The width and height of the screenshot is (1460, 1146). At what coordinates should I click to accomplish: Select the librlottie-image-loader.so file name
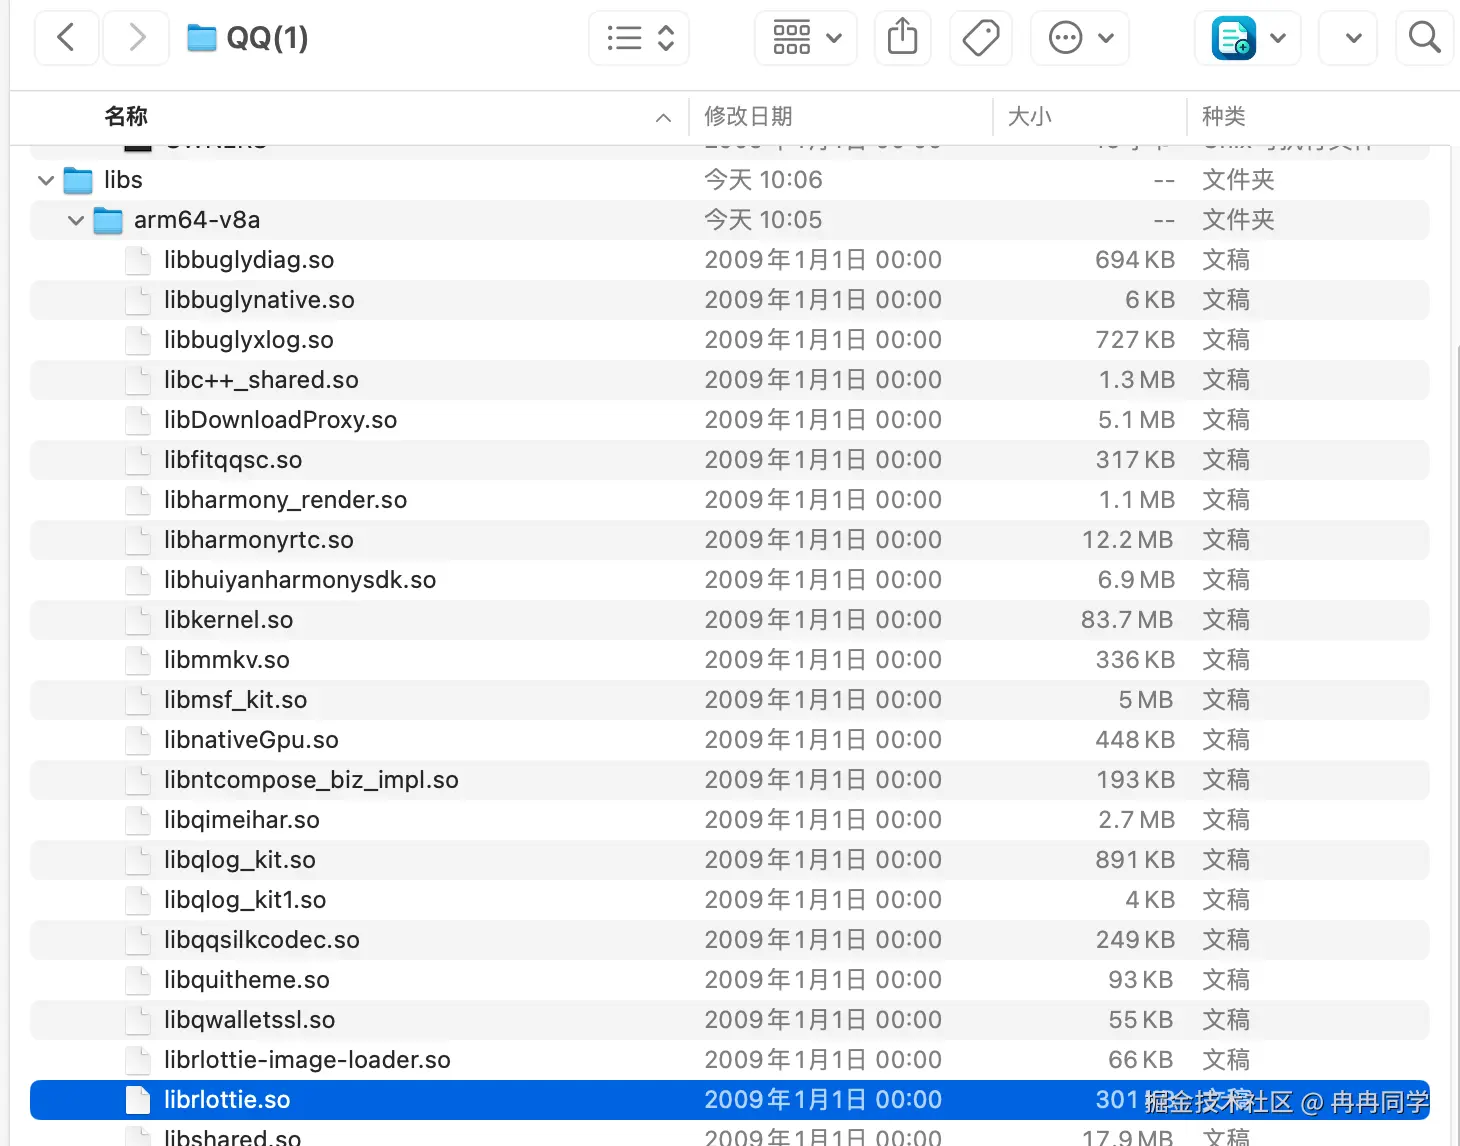click(307, 1060)
